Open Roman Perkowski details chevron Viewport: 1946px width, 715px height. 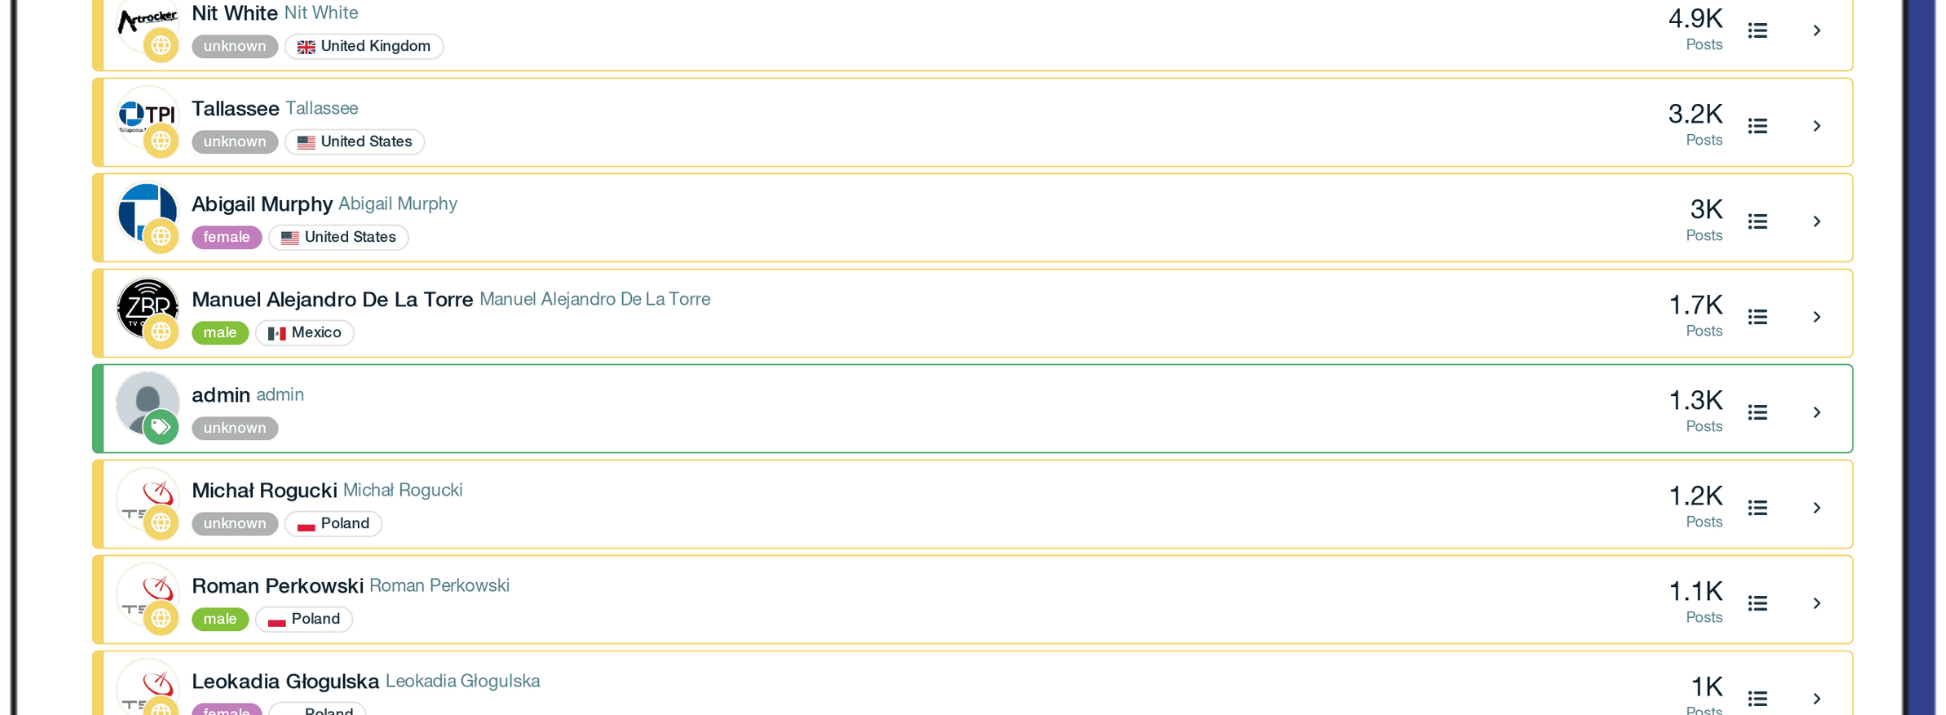tap(1817, 604)
